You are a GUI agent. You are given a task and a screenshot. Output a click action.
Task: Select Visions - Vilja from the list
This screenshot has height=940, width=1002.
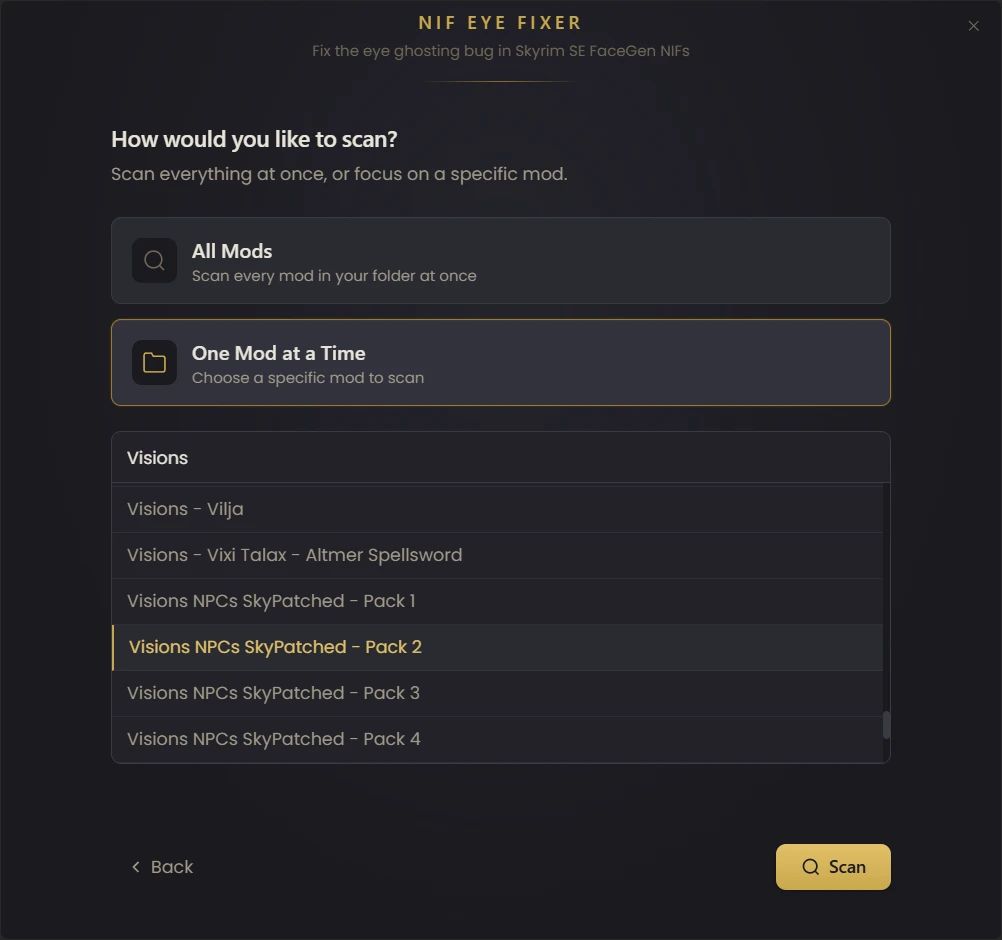(x=185, y=509)
